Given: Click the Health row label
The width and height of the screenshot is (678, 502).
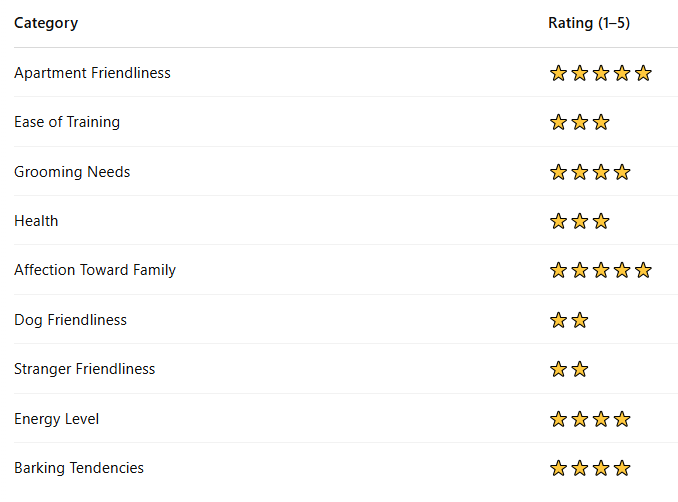Looking at the screenshot, I should 36,221.
